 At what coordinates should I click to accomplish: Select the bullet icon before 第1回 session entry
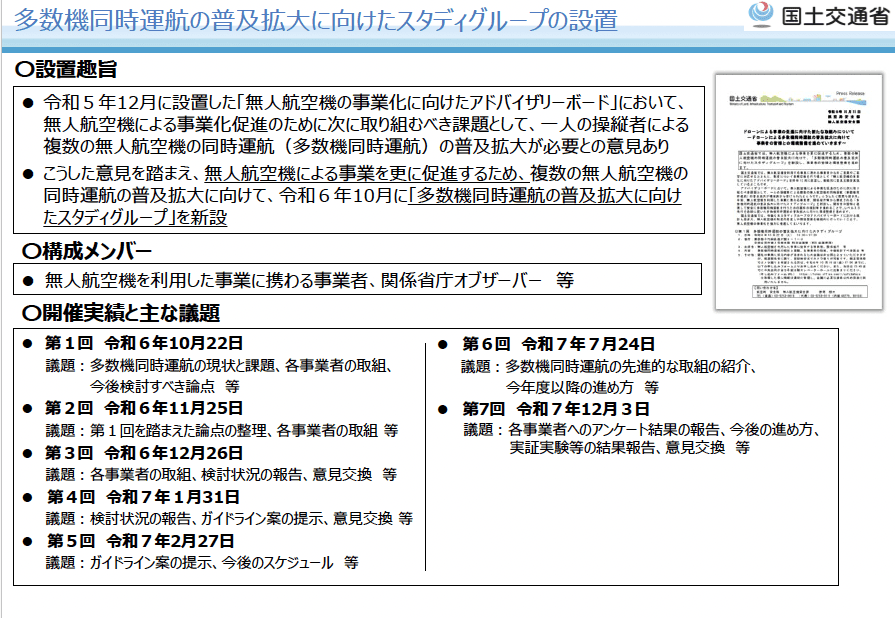(29, 340)
